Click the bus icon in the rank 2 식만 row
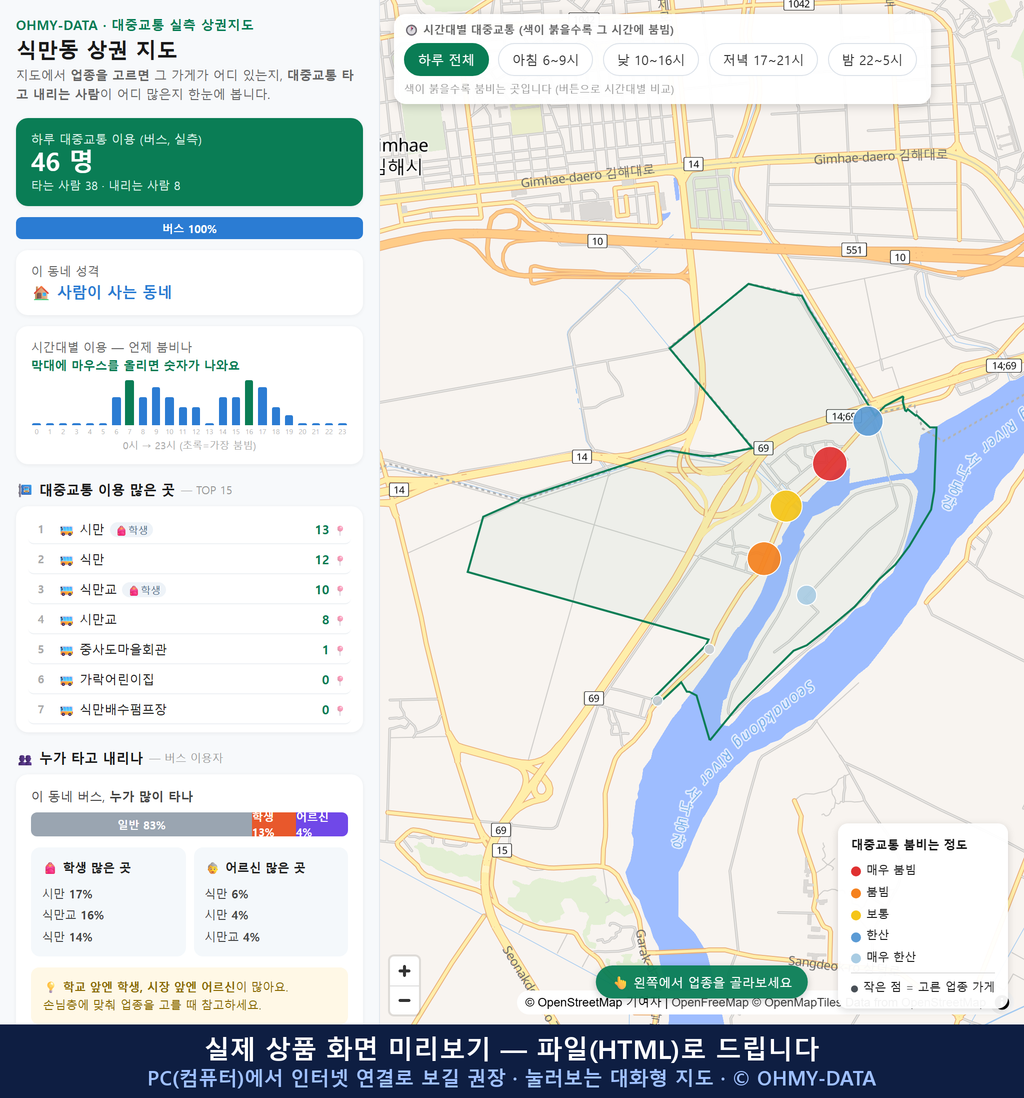1024x1098 pixels. click(x=67, y=560)
